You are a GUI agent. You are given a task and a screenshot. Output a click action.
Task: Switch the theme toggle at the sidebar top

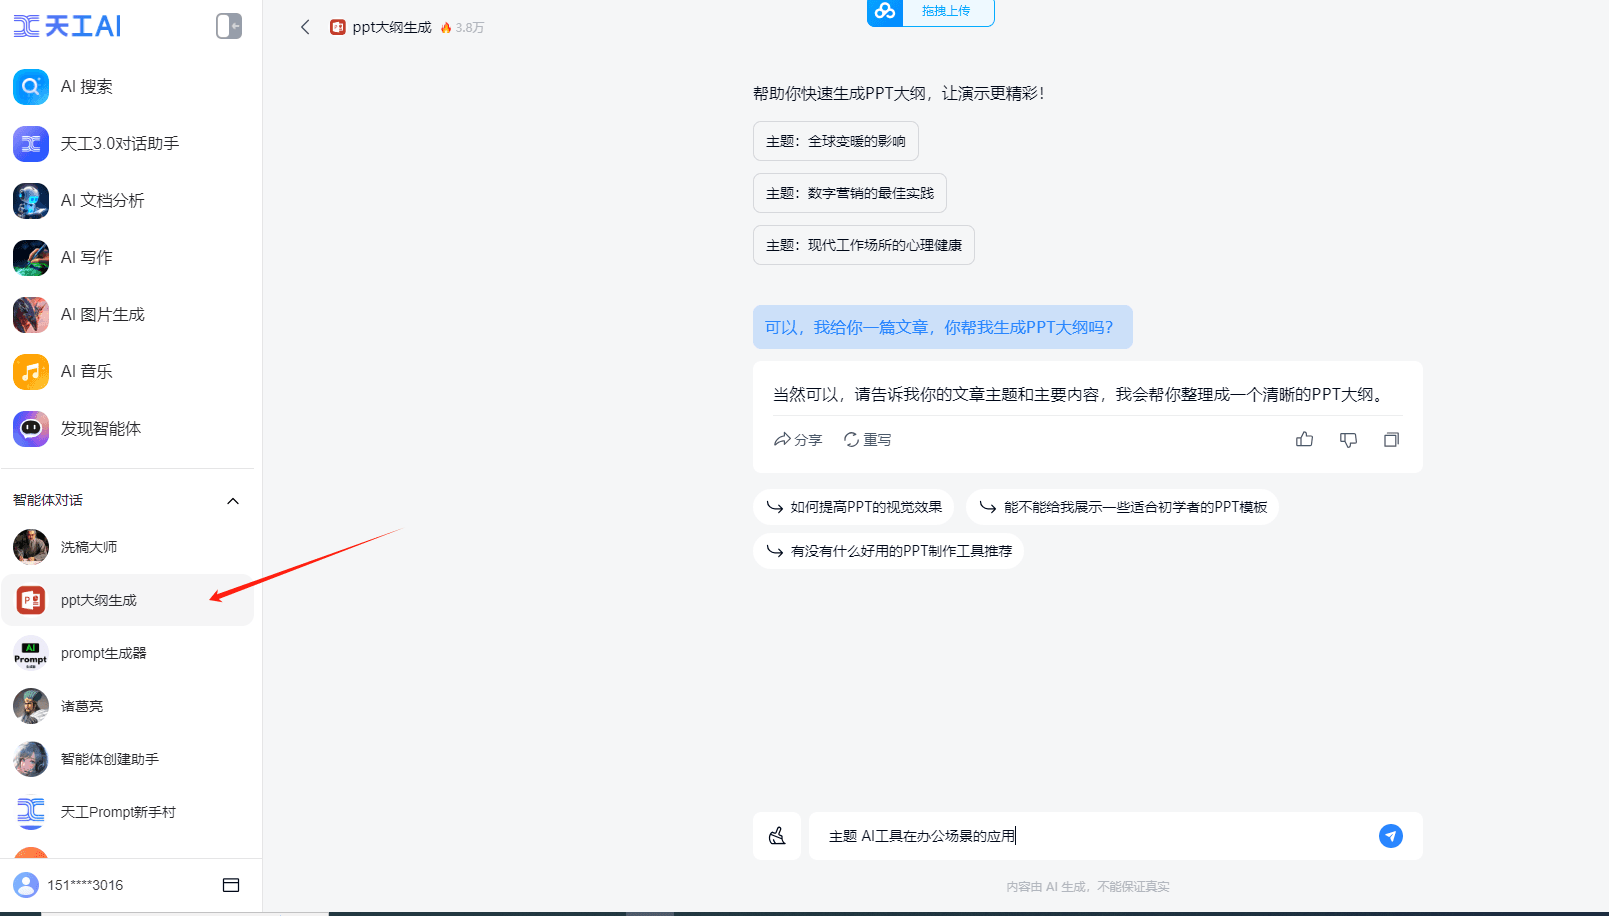(x=228, y=26)
